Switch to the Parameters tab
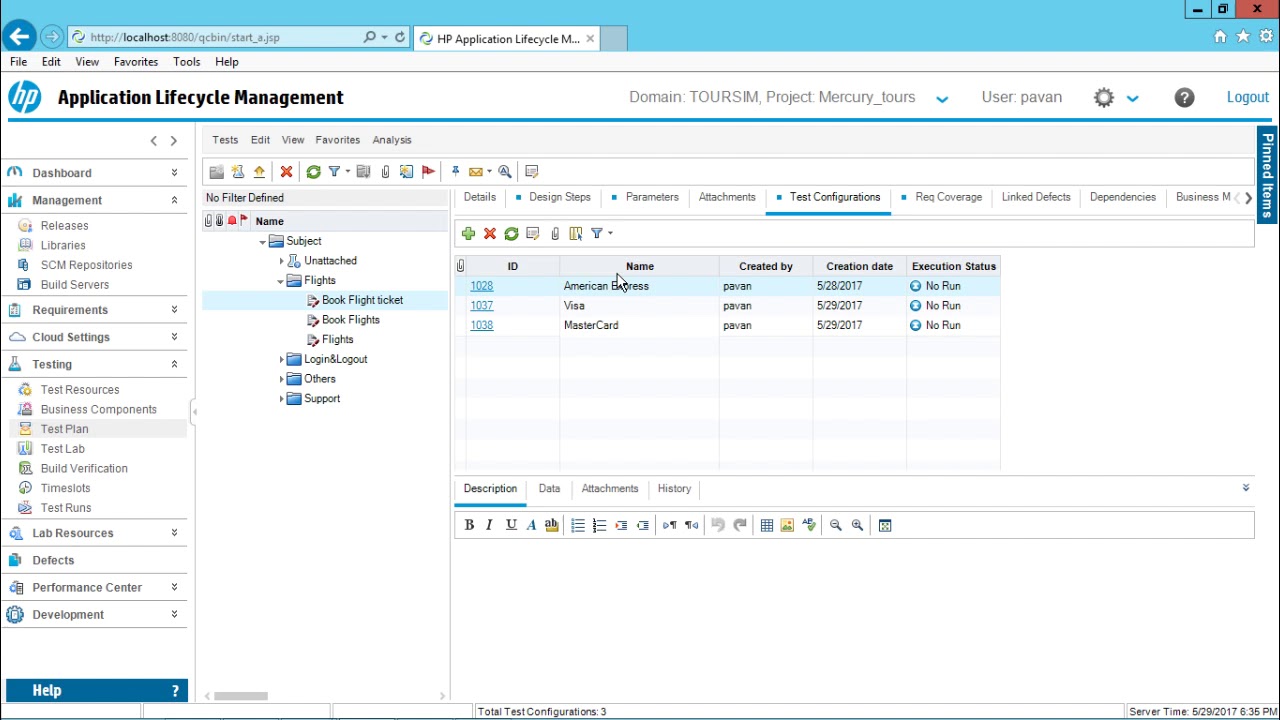1280x720 pixels. point(652,197)
